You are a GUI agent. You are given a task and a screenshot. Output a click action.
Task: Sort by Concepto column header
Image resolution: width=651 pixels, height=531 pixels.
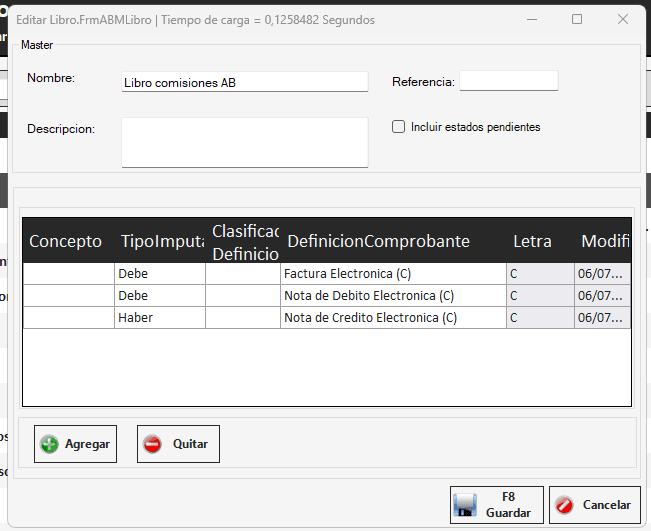(66, 241)
